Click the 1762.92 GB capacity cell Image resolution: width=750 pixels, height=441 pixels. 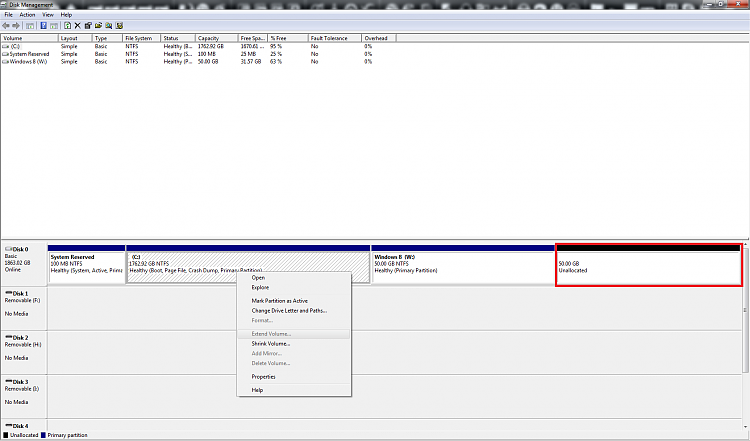tap(210, 46)
